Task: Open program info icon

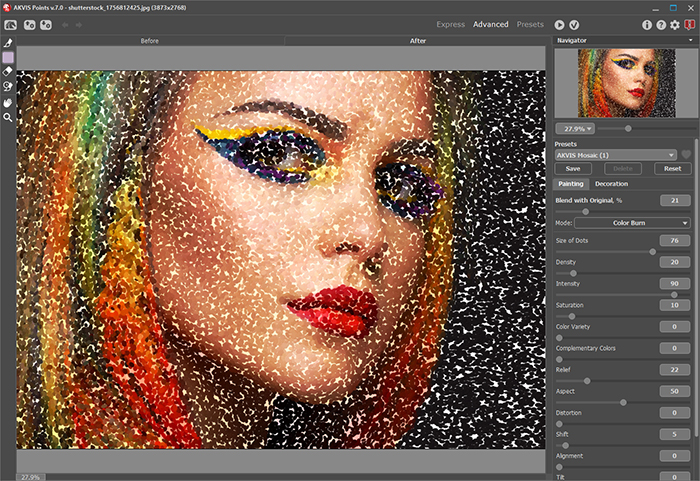Action: [647, 24]
